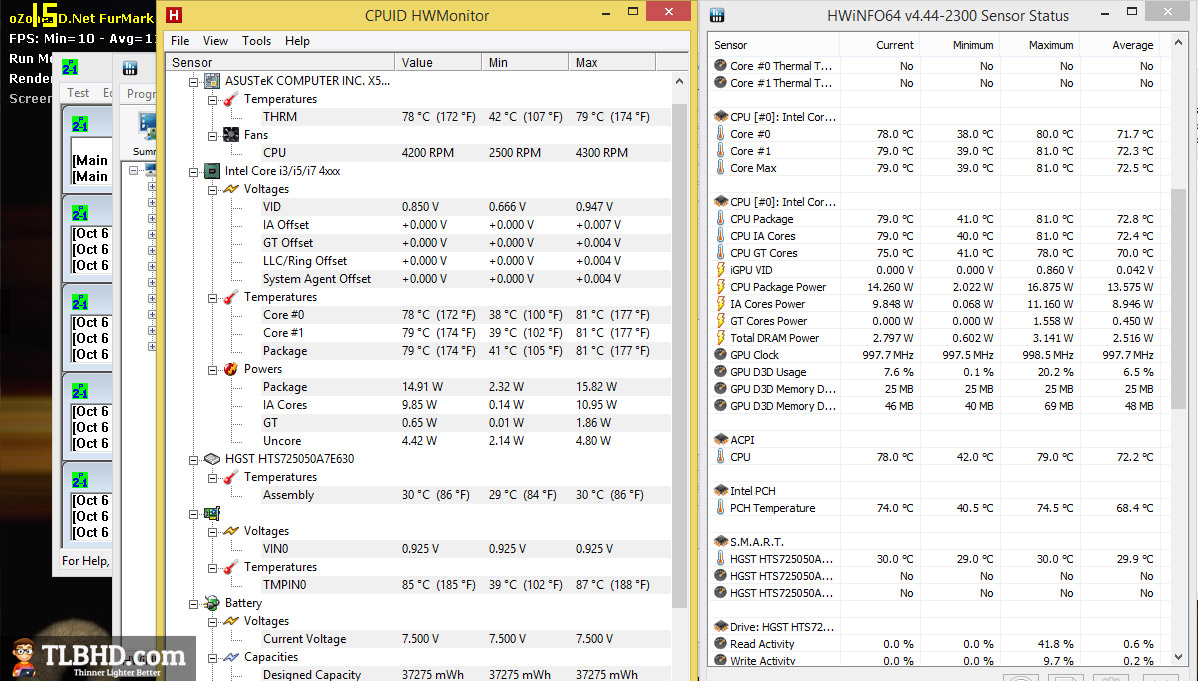
Task: Click the Core #0 Thermal sensor icon
Action: click(720, 66)
